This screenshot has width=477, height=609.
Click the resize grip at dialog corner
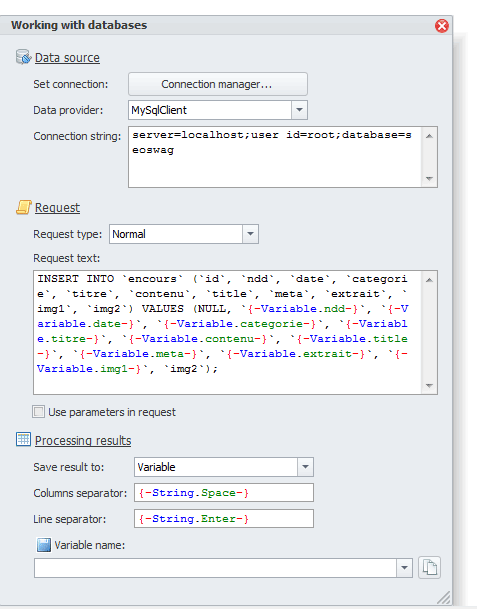tap(444, 597)
